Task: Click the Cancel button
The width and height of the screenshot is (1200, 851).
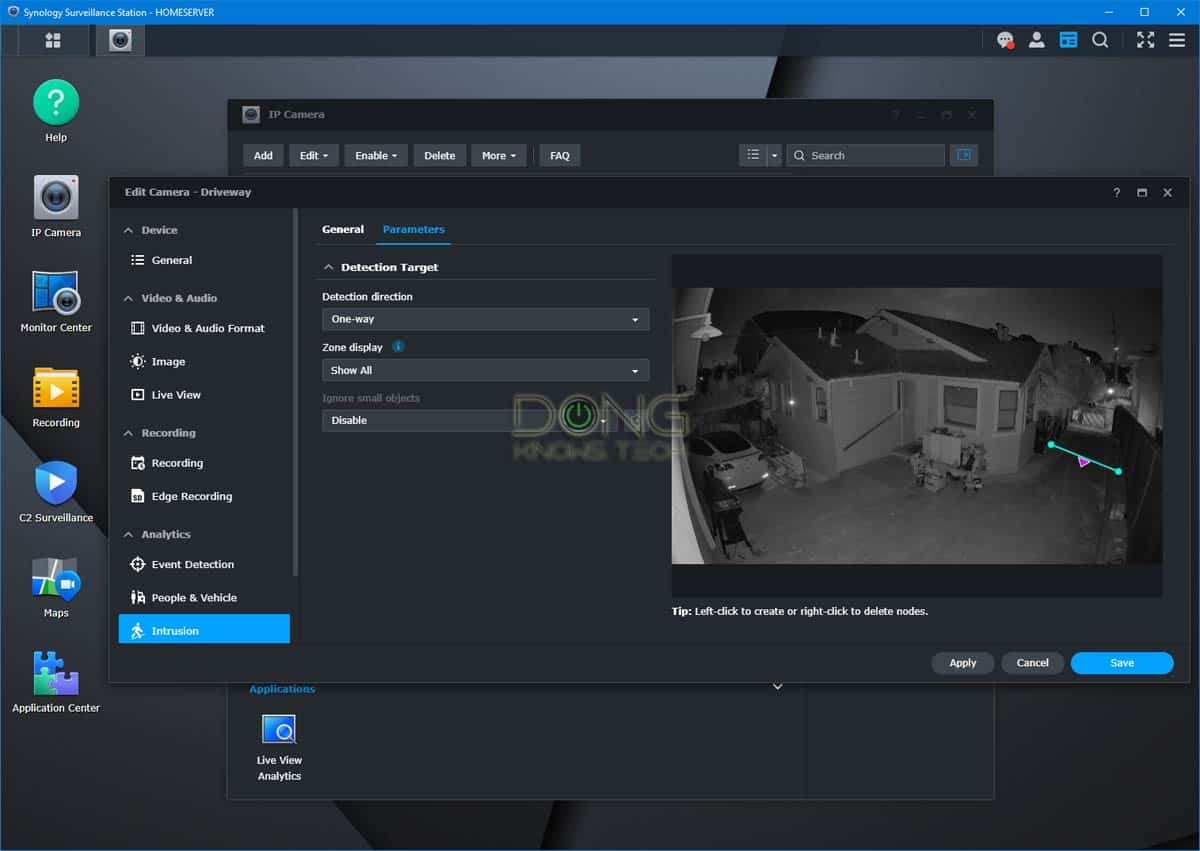Action: coord(1032,663)
